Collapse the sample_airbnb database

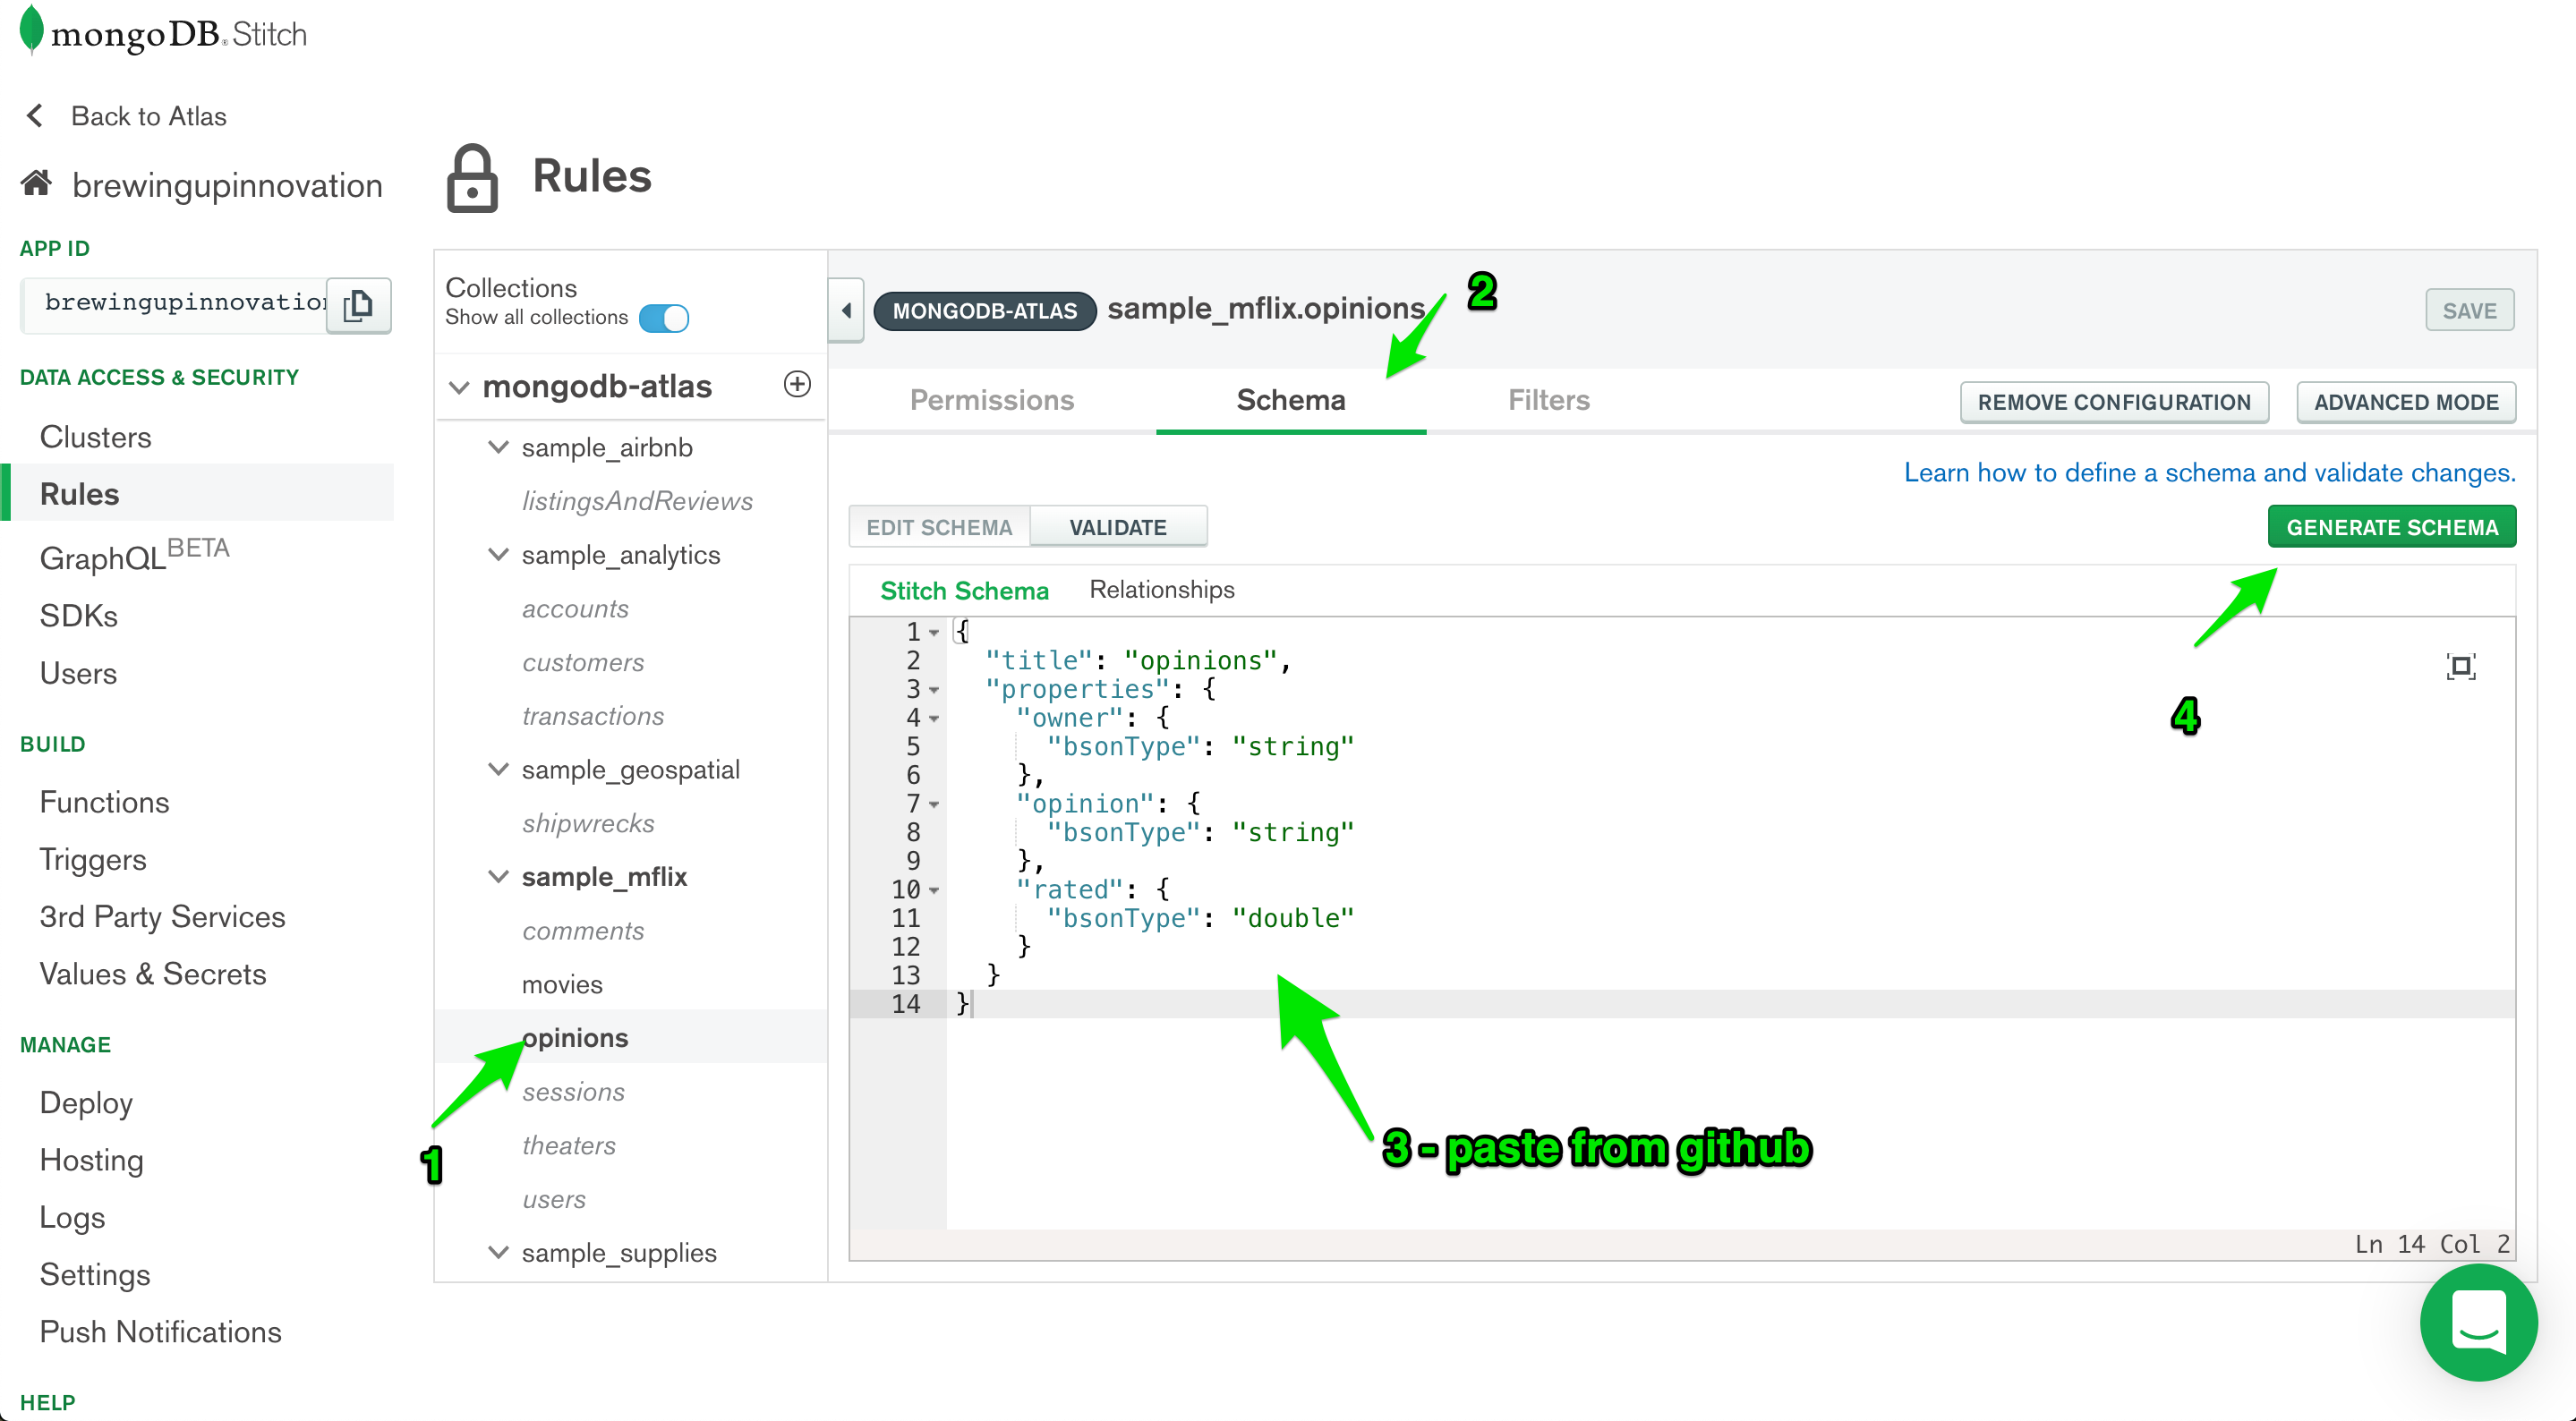click(x=498, y=447)
